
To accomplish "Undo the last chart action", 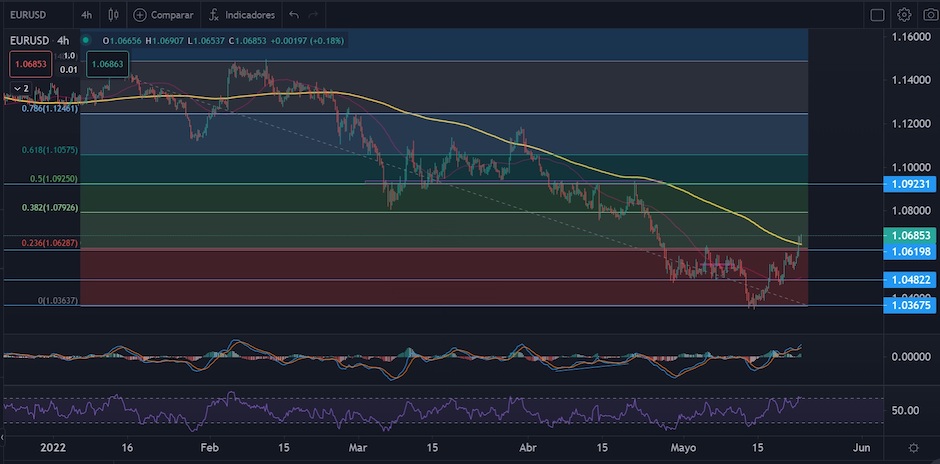I will (x=293, y=15).
